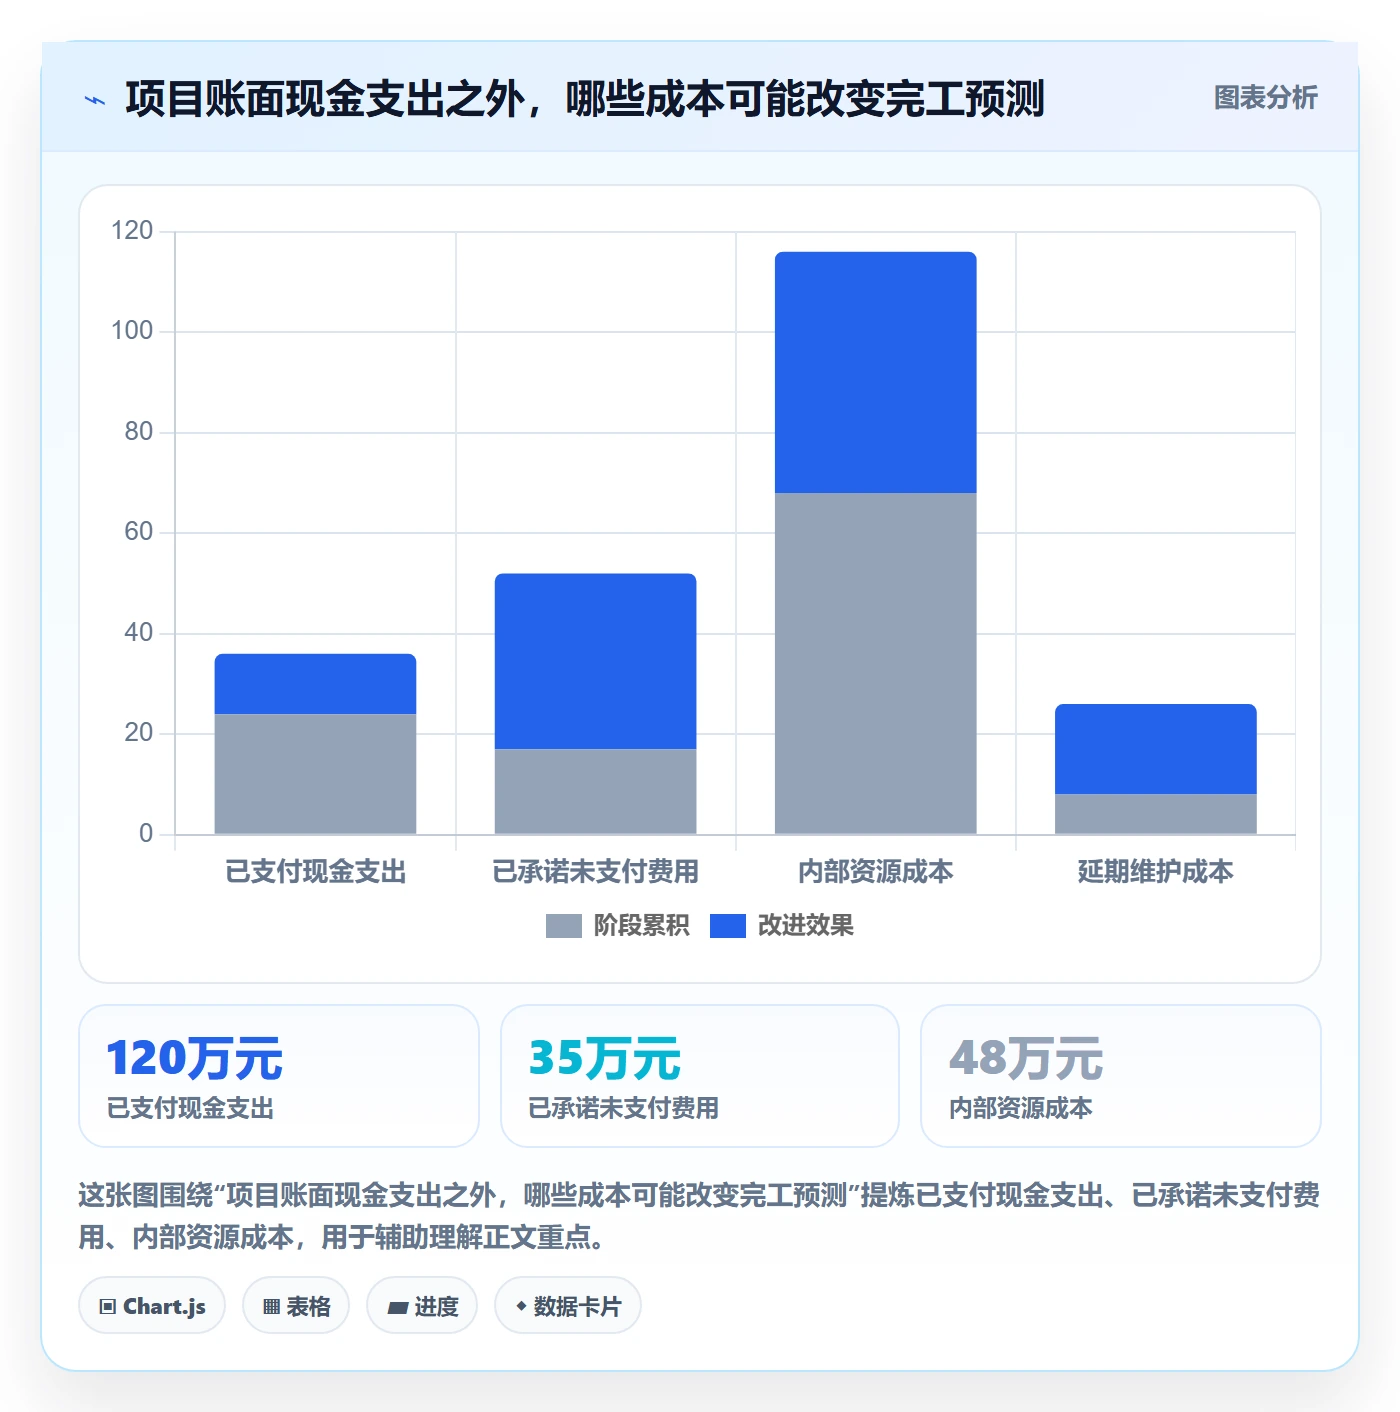The width and height of the screenshot is (1400, 1412).
Task: Click the 60 y-axis tick label
Action: coord(138,532)
